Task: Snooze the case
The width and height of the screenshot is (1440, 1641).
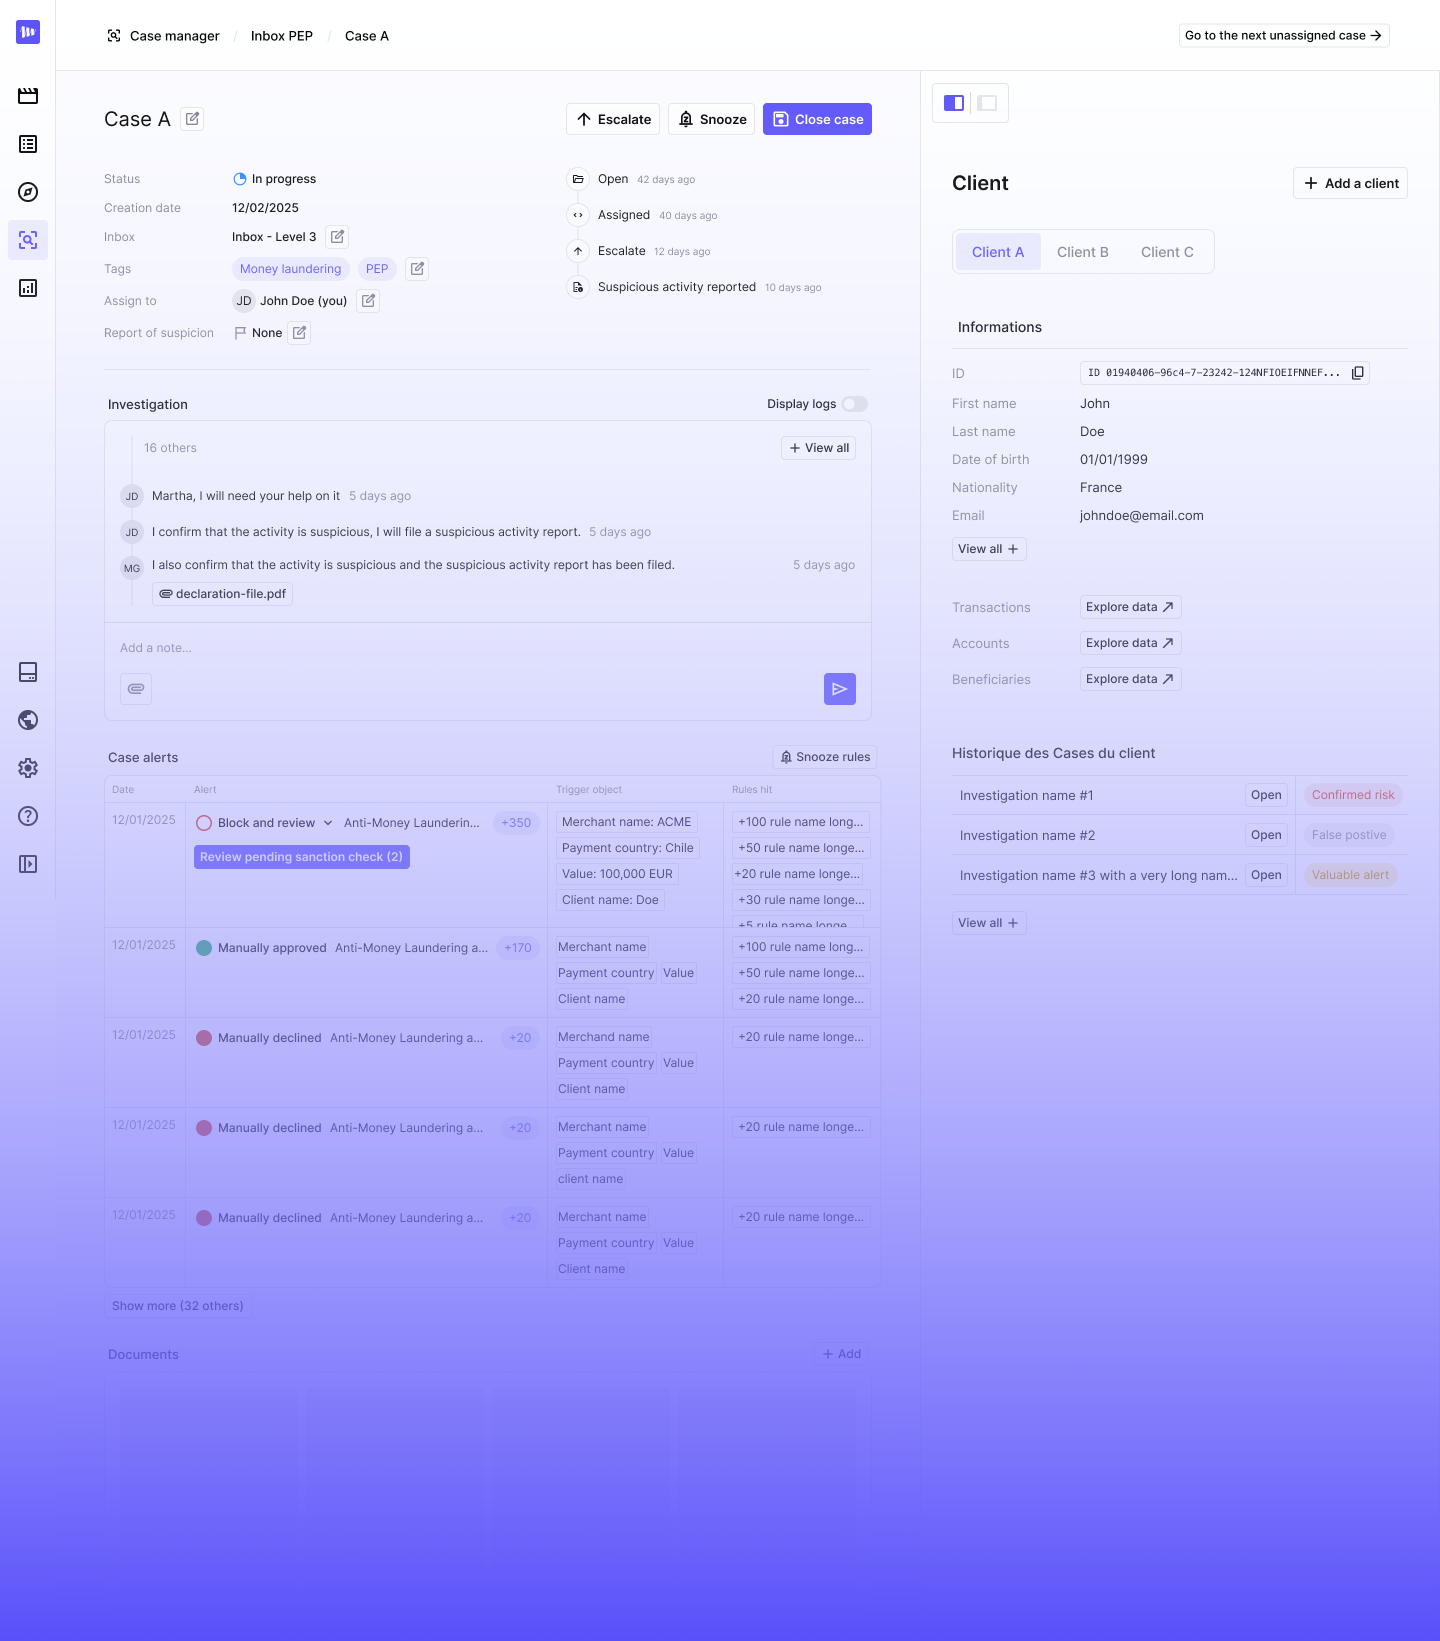Action: (712, 119)
